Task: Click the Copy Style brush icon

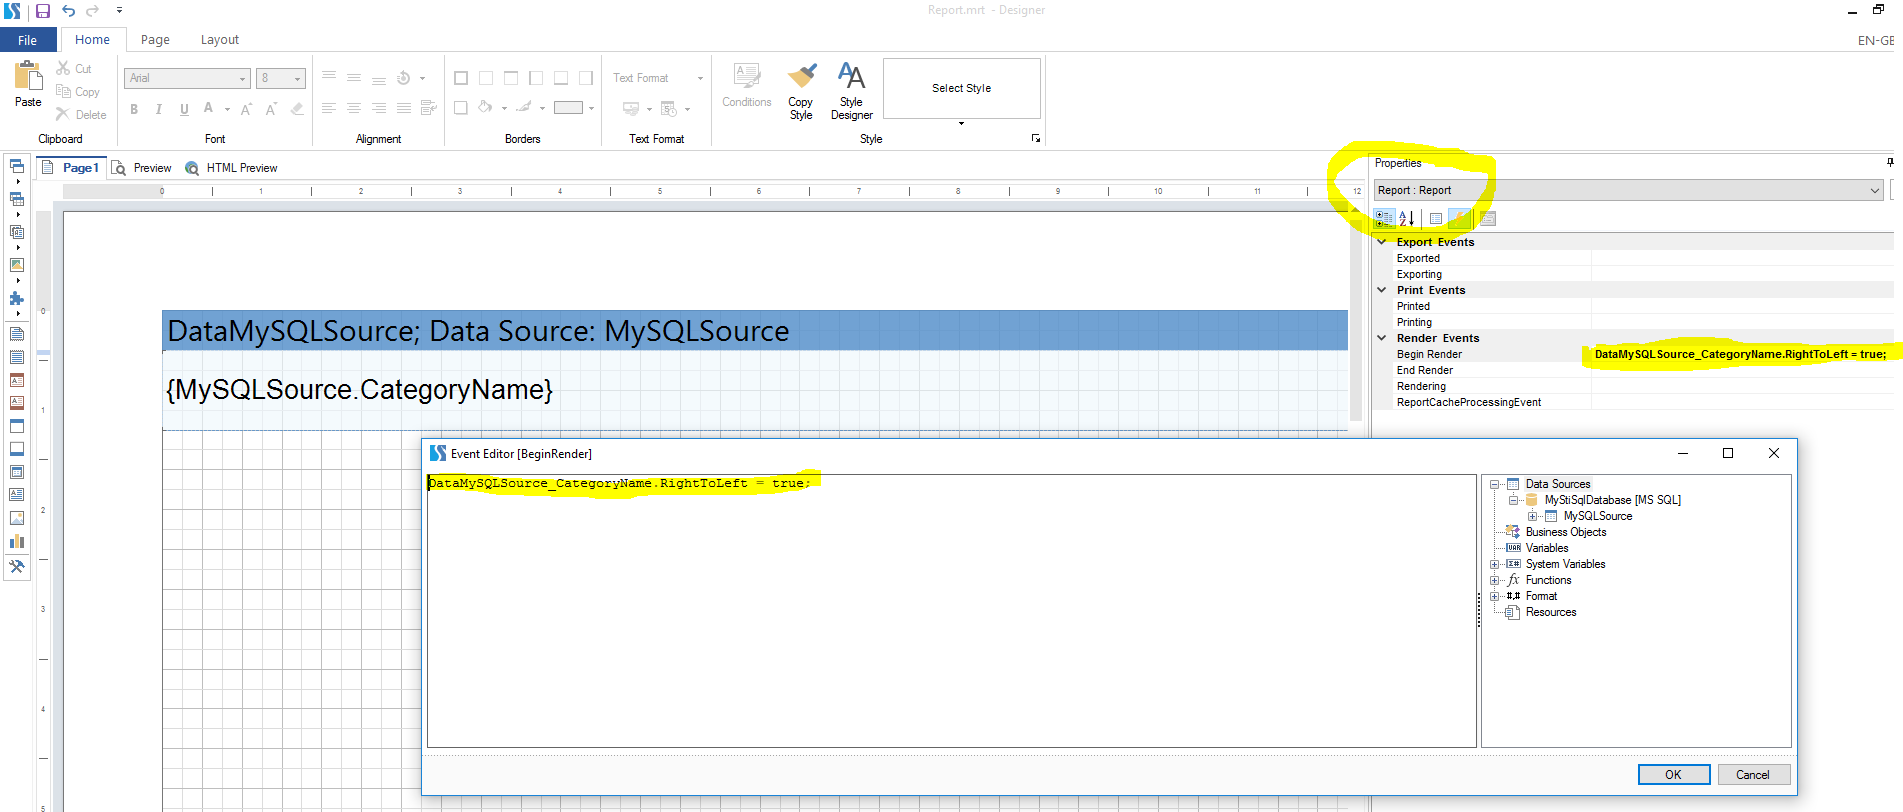Action: [801, 77]
